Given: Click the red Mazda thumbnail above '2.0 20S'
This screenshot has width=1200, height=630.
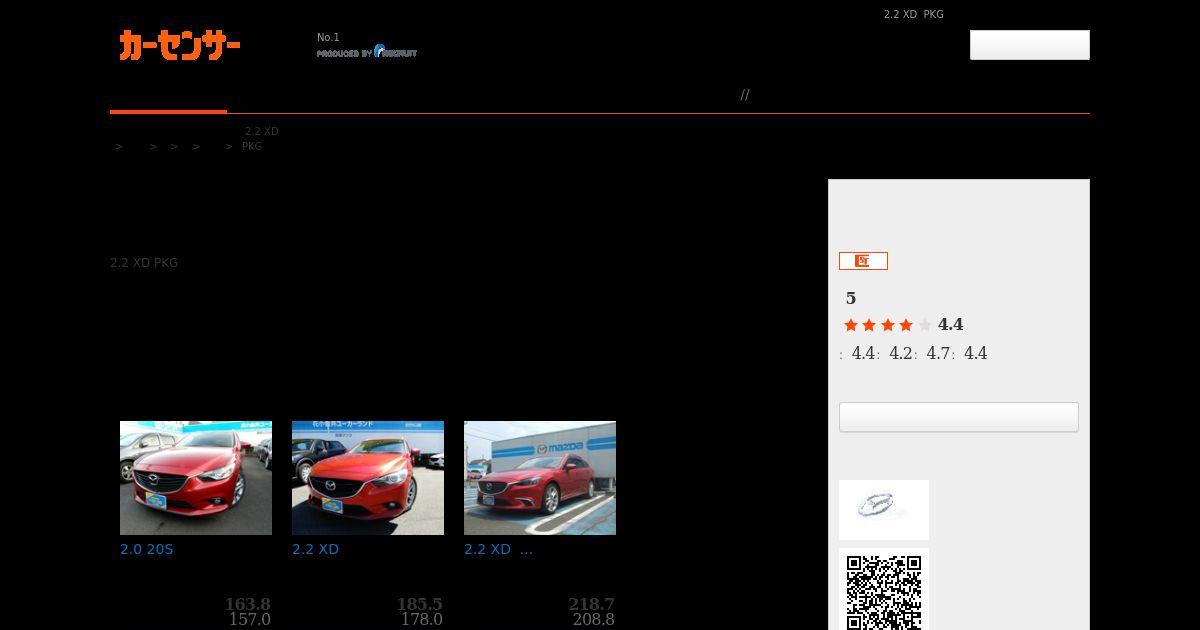Looking at the screenshot, I should (x=196, y=478).
